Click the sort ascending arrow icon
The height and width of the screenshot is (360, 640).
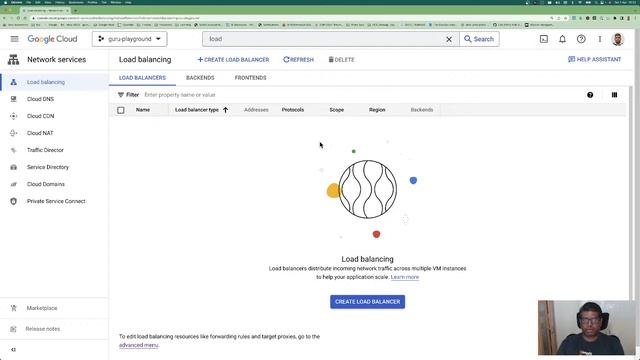pyautogui.click(x=225, y=110)
